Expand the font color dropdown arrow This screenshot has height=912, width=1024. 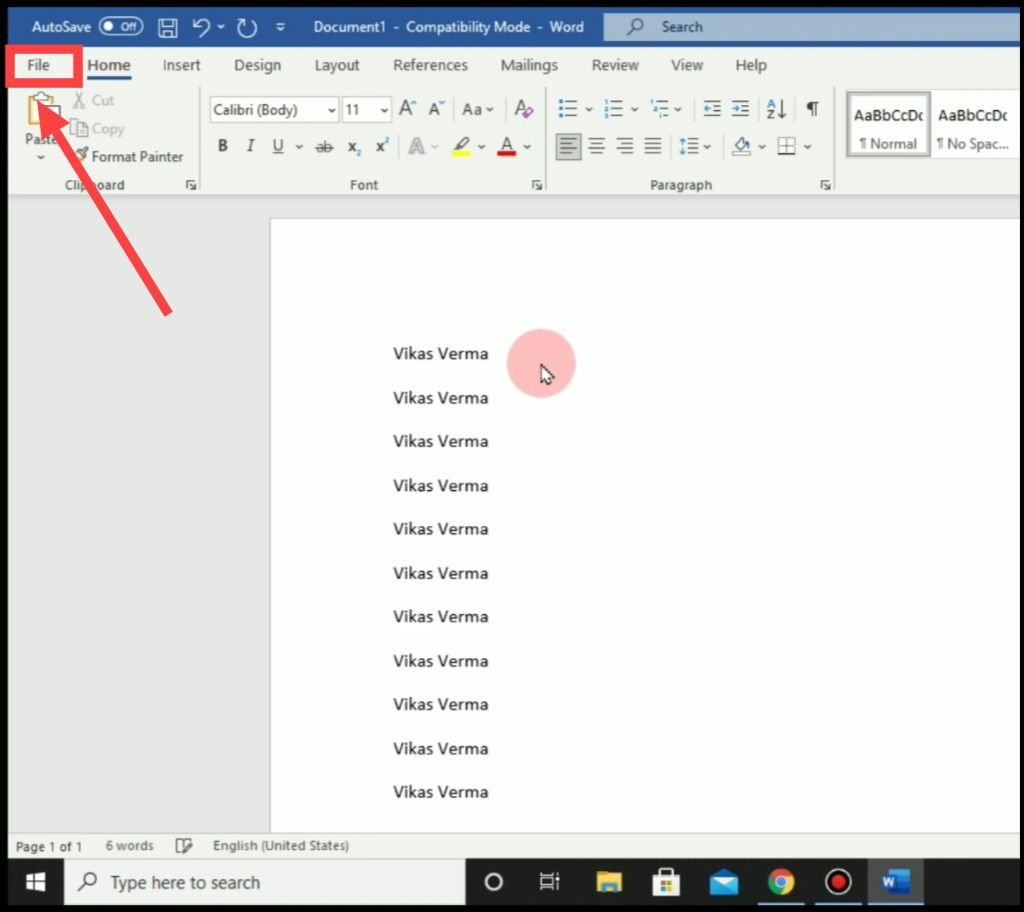(x=527, y=147)
